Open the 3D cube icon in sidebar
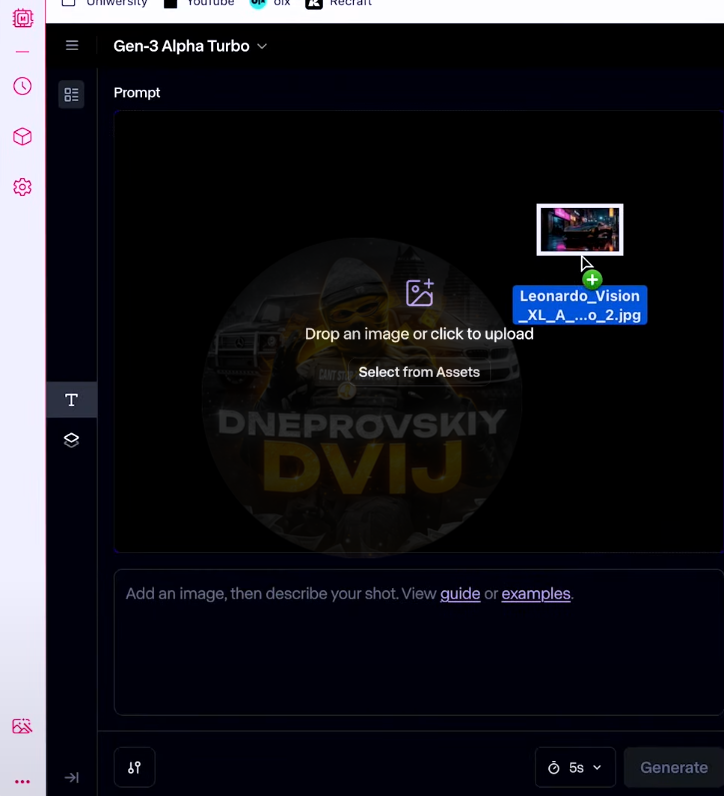724x796 pixels. 22,137
